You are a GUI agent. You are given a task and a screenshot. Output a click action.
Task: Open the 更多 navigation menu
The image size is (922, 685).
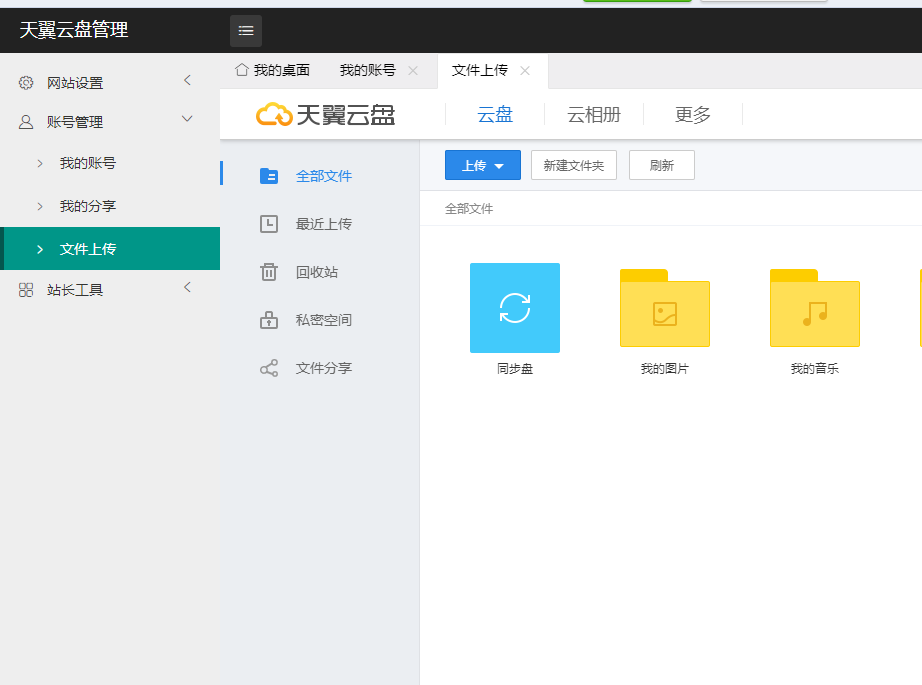click(x=693, y=115)
